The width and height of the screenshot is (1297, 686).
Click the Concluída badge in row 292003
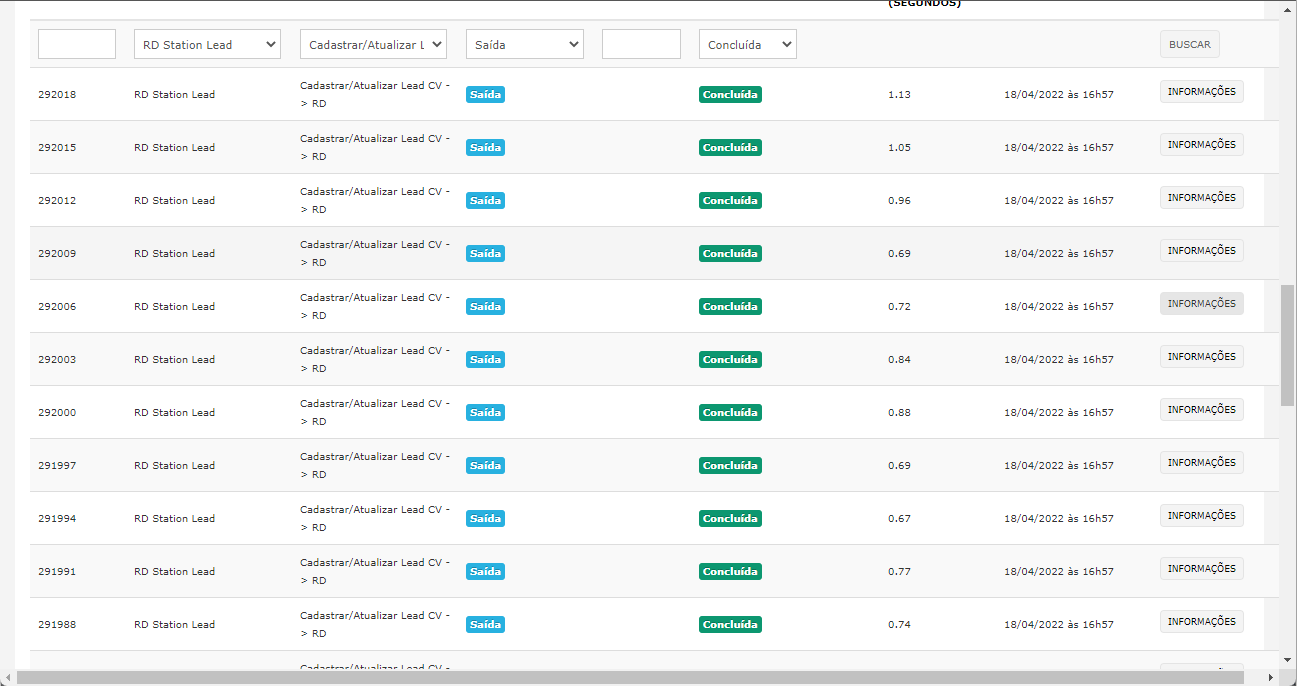click(x=730, y=360)
